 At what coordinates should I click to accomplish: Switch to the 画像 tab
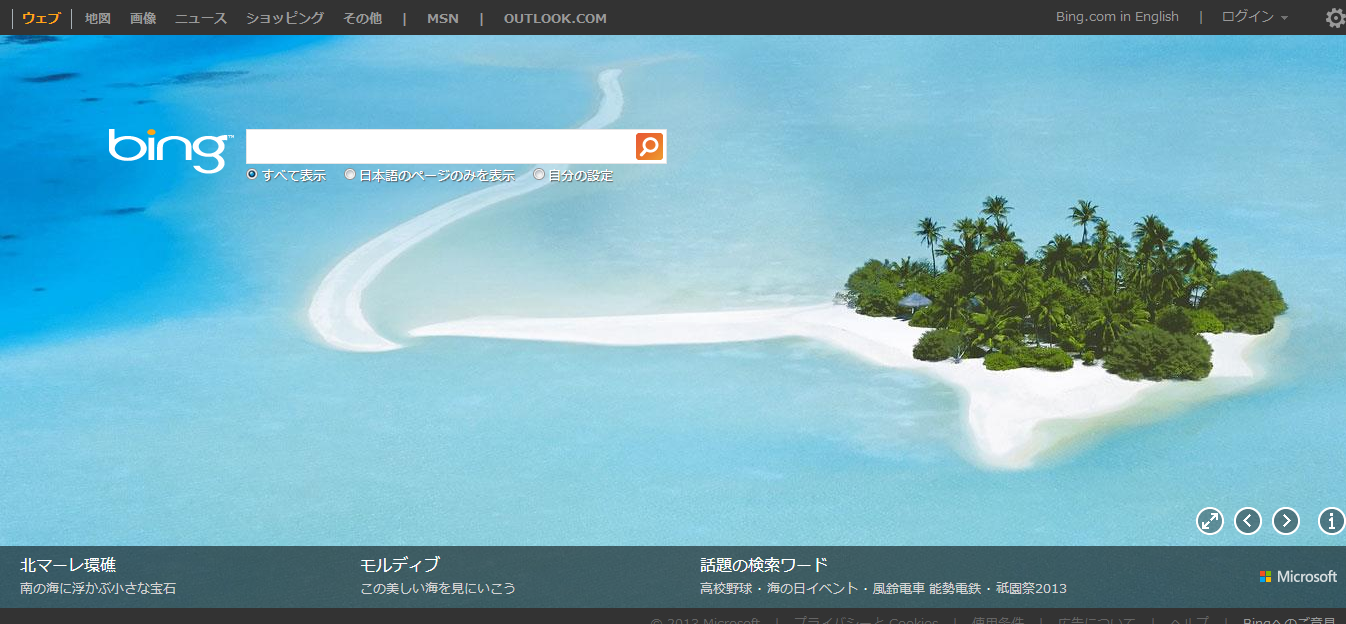[x=143, y=18]
